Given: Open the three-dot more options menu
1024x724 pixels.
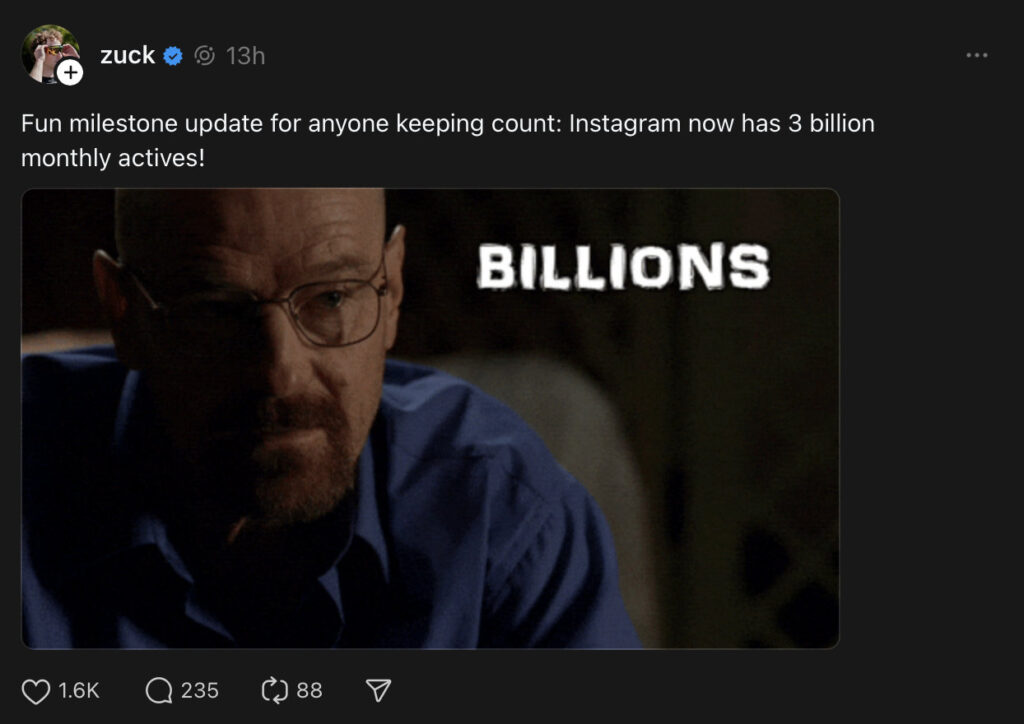Looking at the screenshot, I should click(x=977, y=56).
